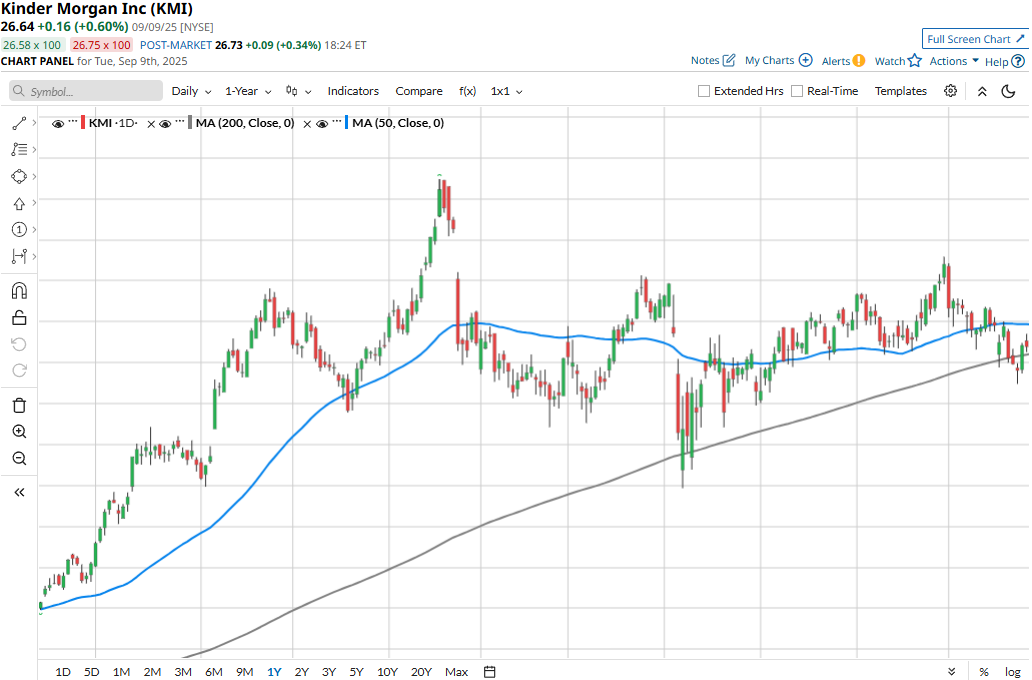Collapse the drawing tools sidebar
The width and height of the screenshot is (1032, 680).
pyautogui.click(x=19, y=492)
